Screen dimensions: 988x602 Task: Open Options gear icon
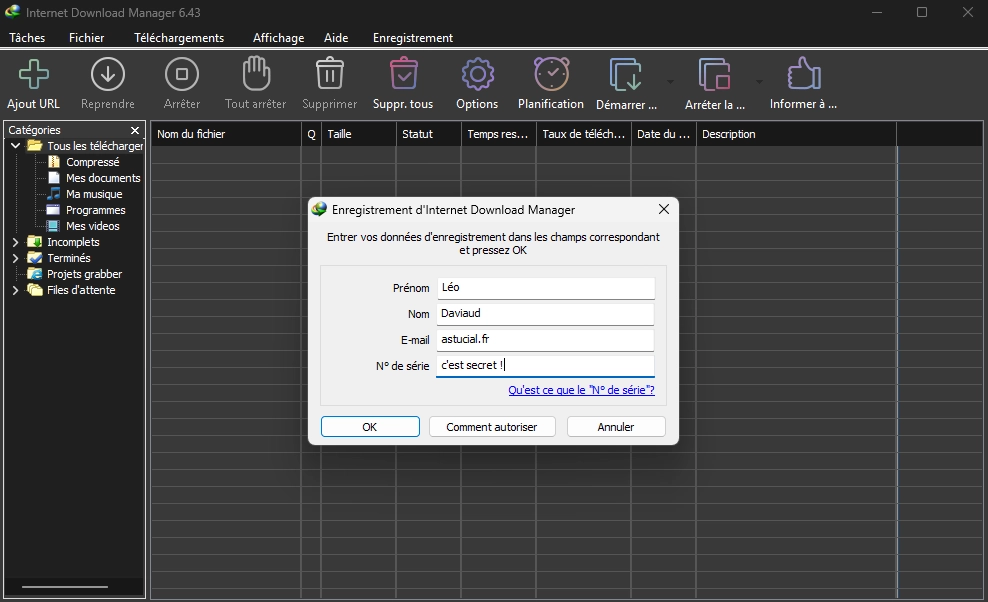coord(477,74)
